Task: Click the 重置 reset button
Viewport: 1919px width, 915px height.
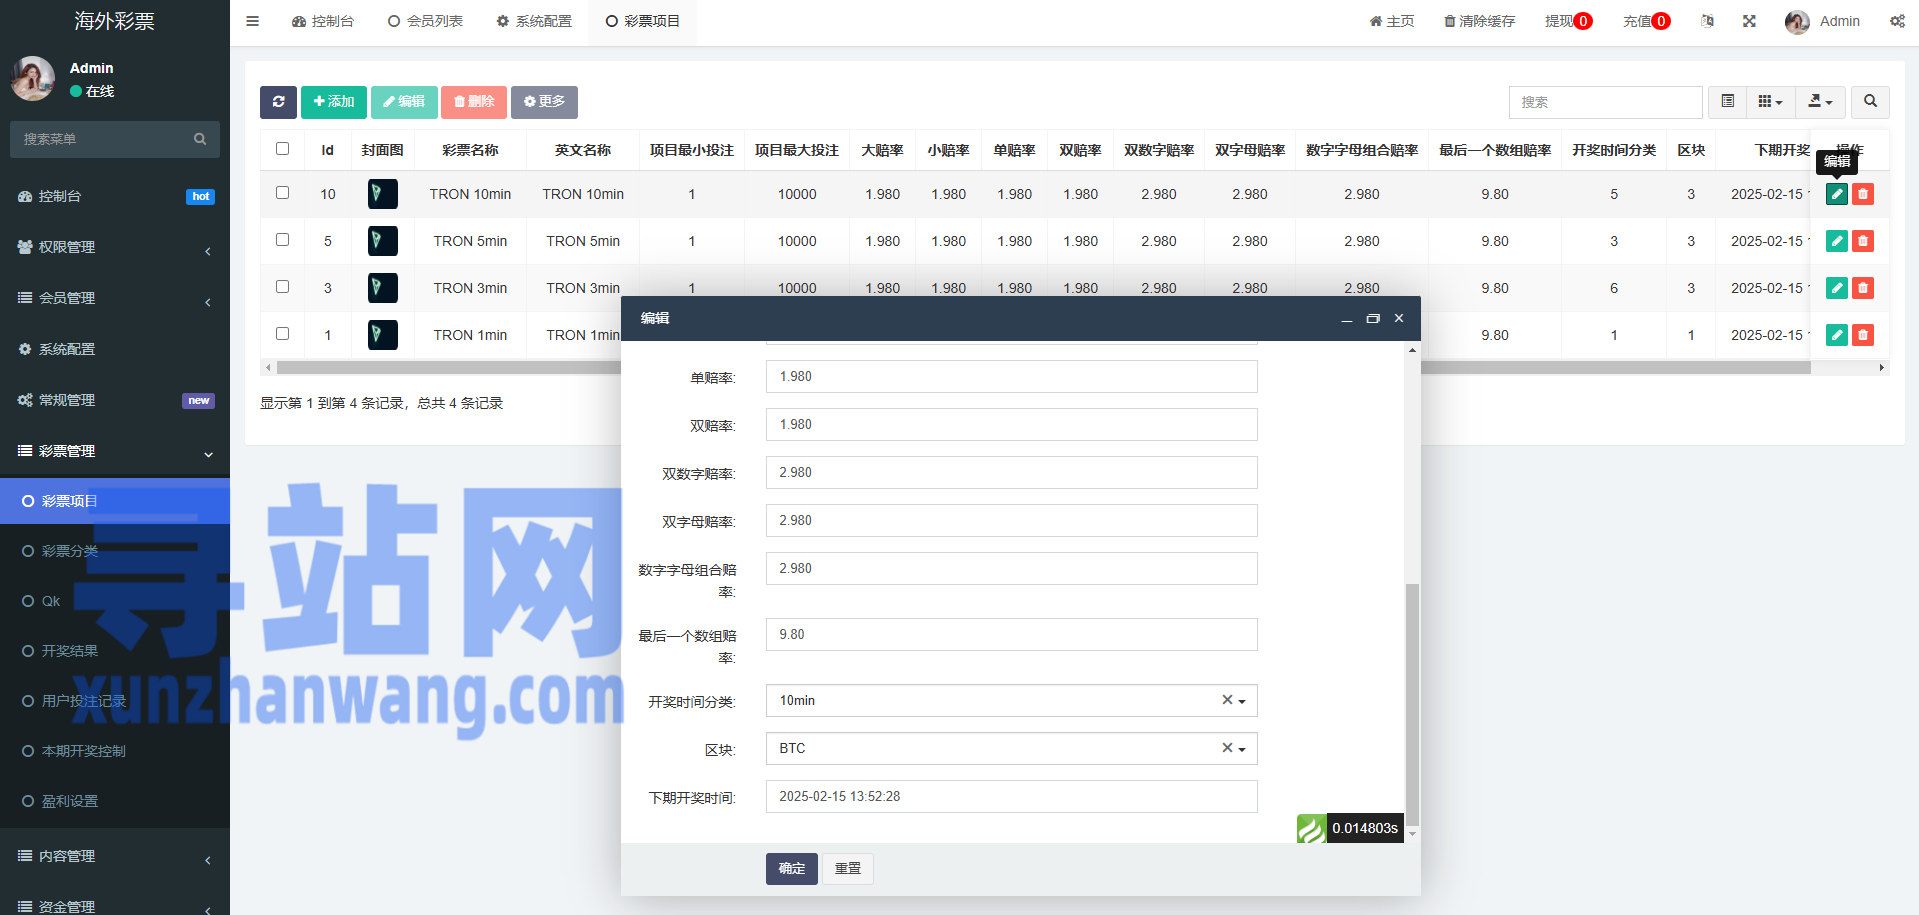Action: [x=848, y=869]
